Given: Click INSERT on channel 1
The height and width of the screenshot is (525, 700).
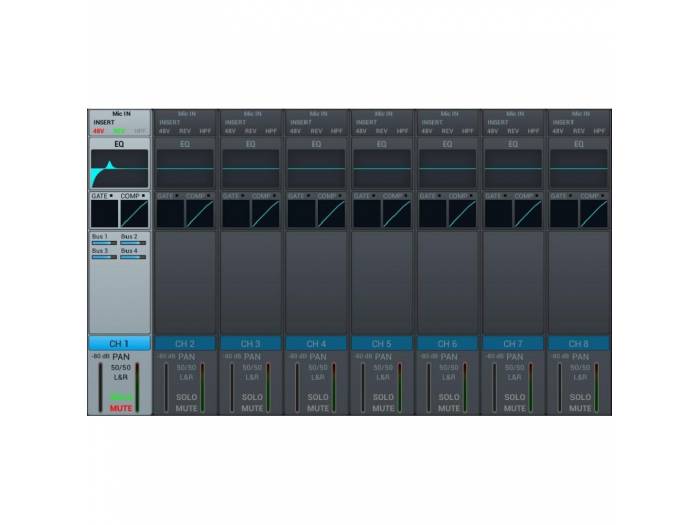Looking at the screenshot, I should (x=104, y=123).
